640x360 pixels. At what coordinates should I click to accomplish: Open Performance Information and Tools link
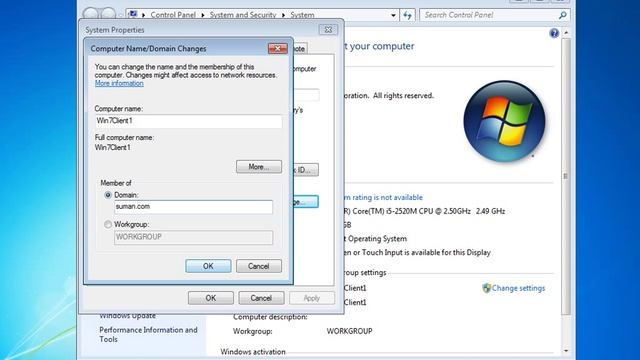coord(148,335)
